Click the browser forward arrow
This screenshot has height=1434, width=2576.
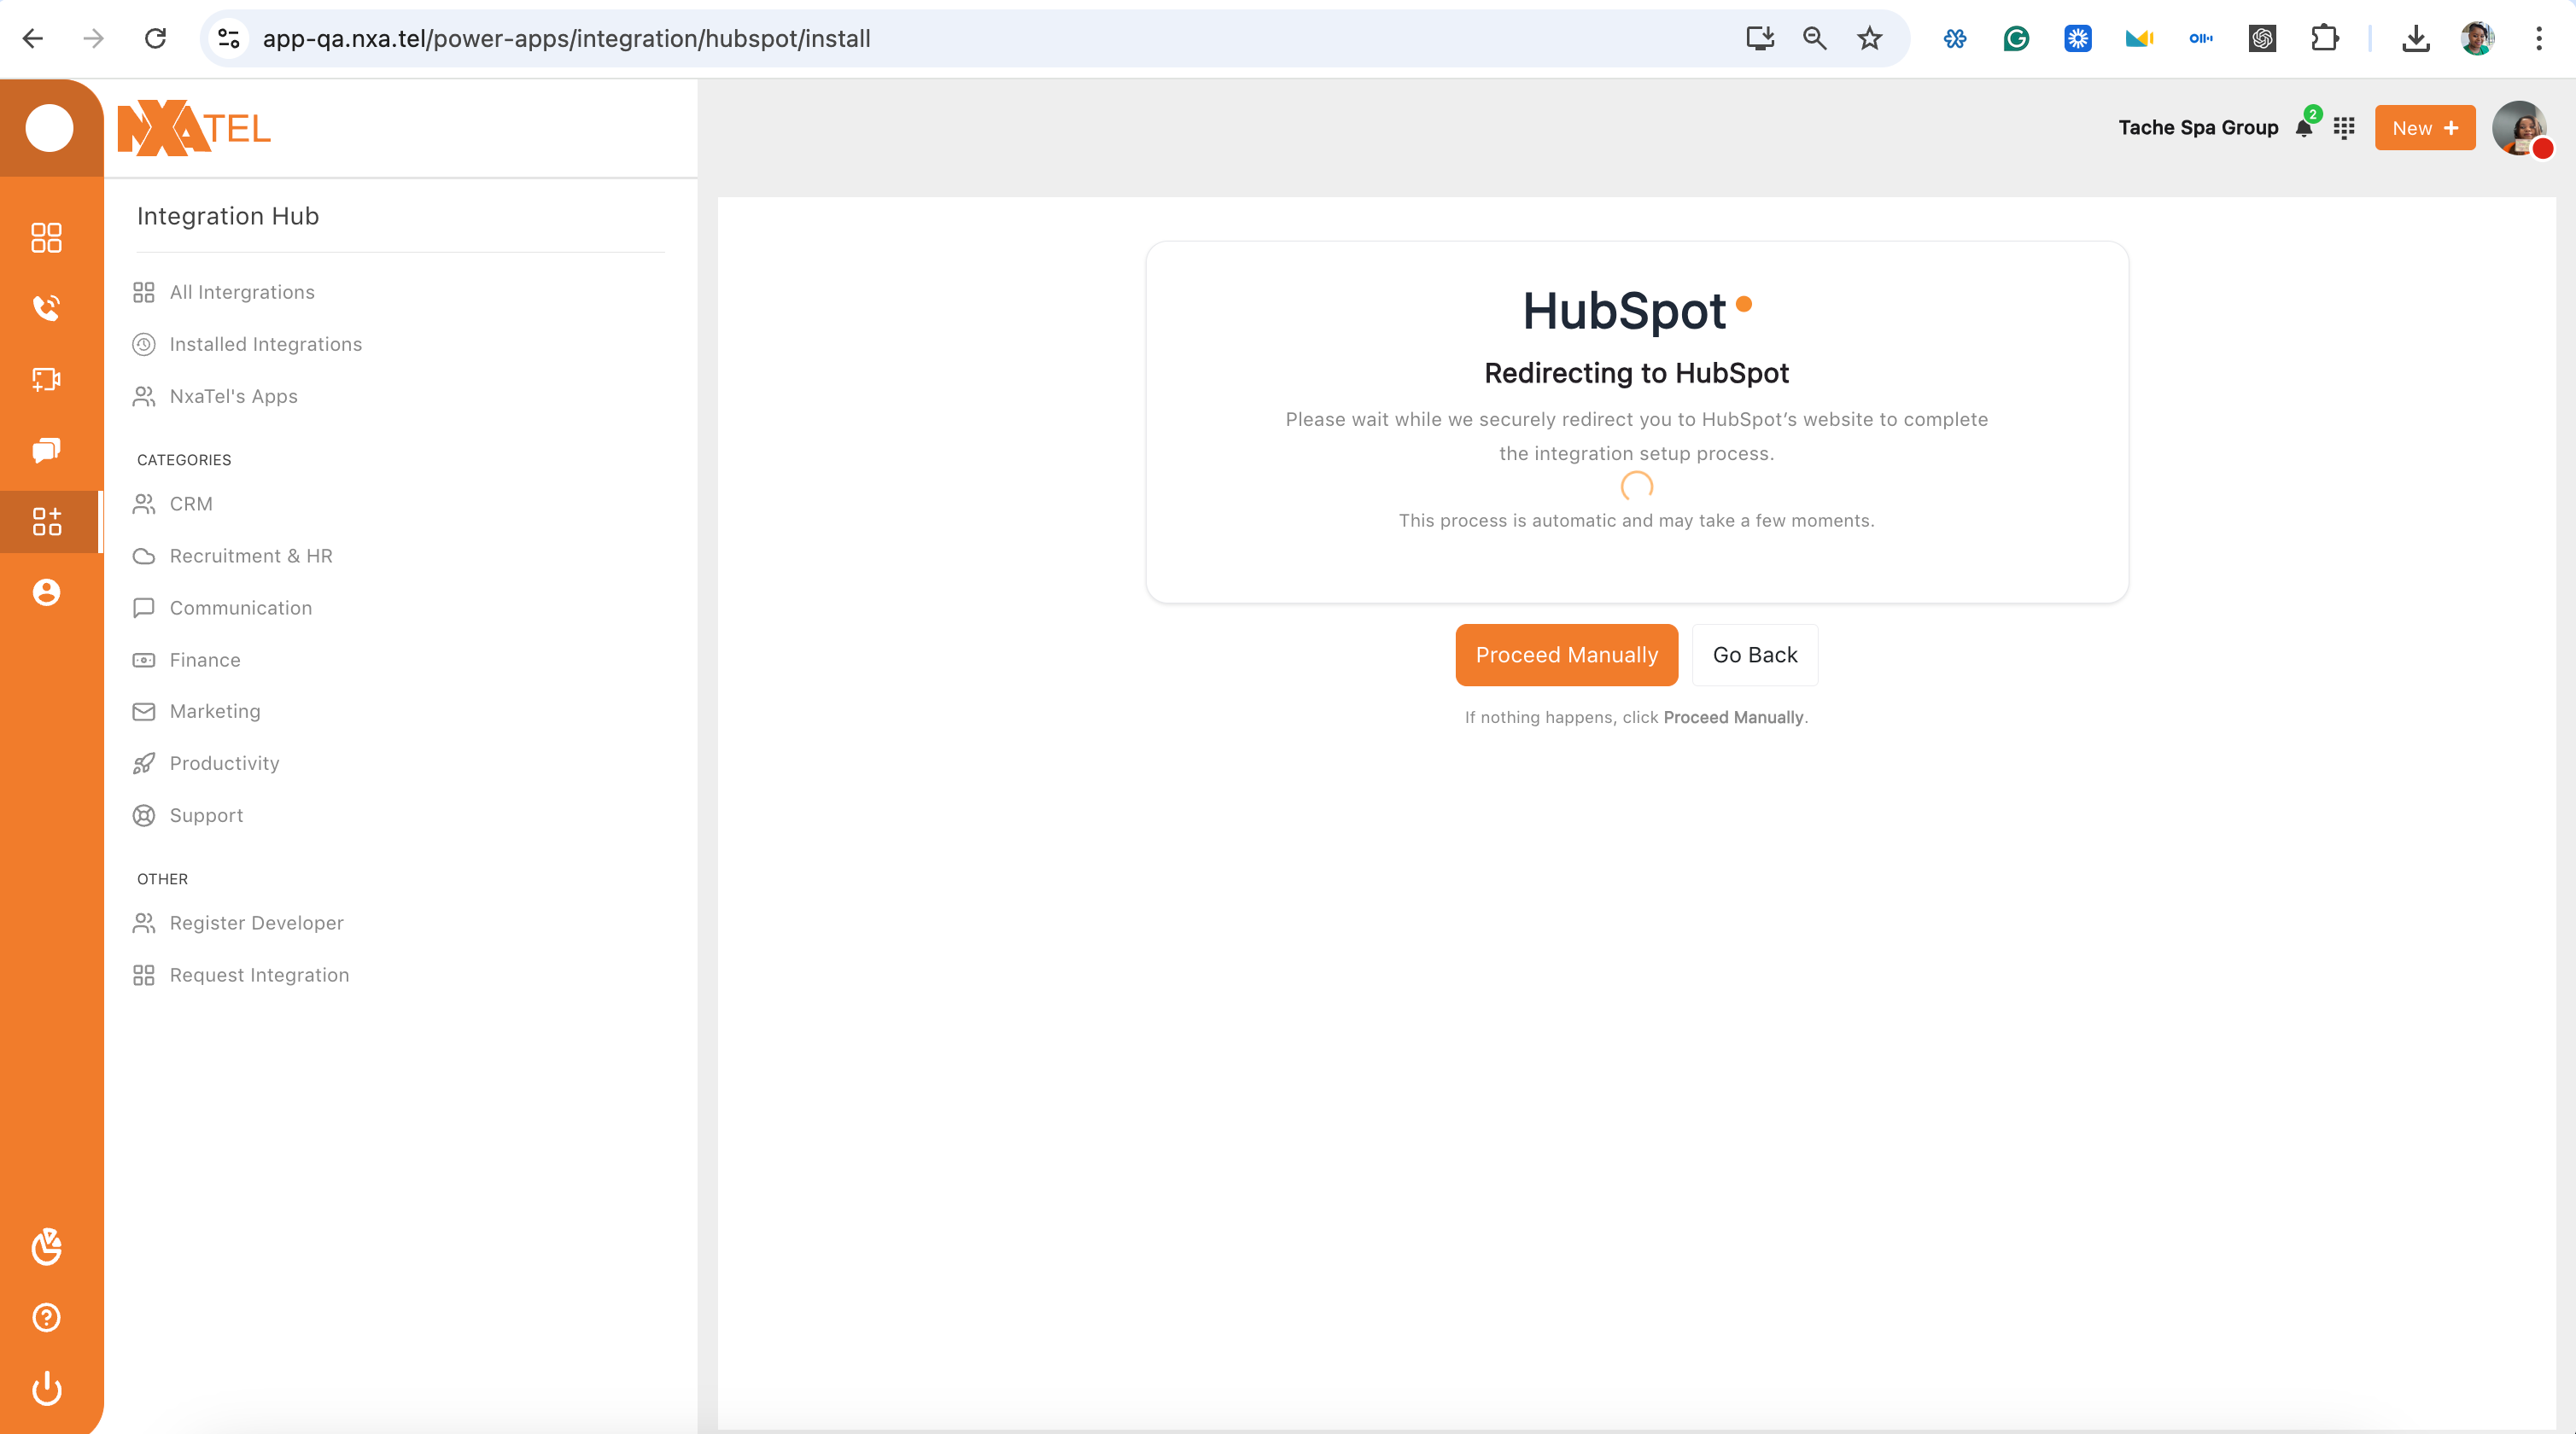pos(93,38)
